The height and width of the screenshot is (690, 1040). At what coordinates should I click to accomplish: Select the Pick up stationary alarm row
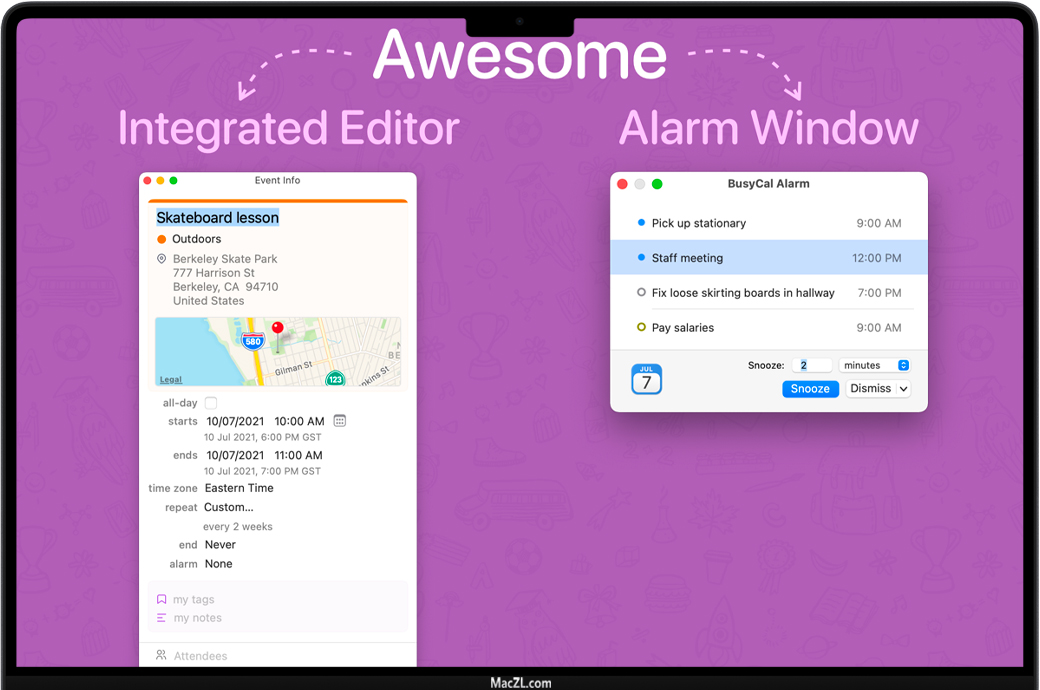(x=768, y=223)
